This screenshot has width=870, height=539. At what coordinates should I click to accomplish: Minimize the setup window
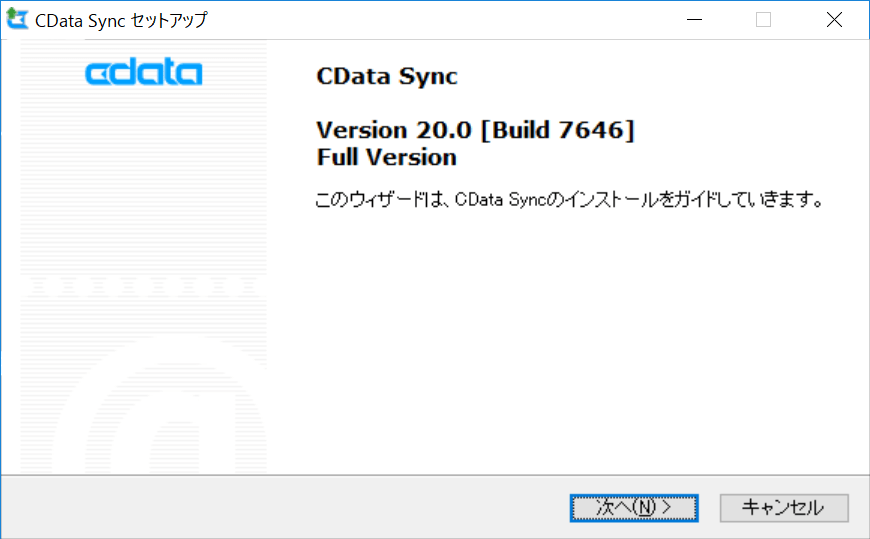tap(693, 20)
